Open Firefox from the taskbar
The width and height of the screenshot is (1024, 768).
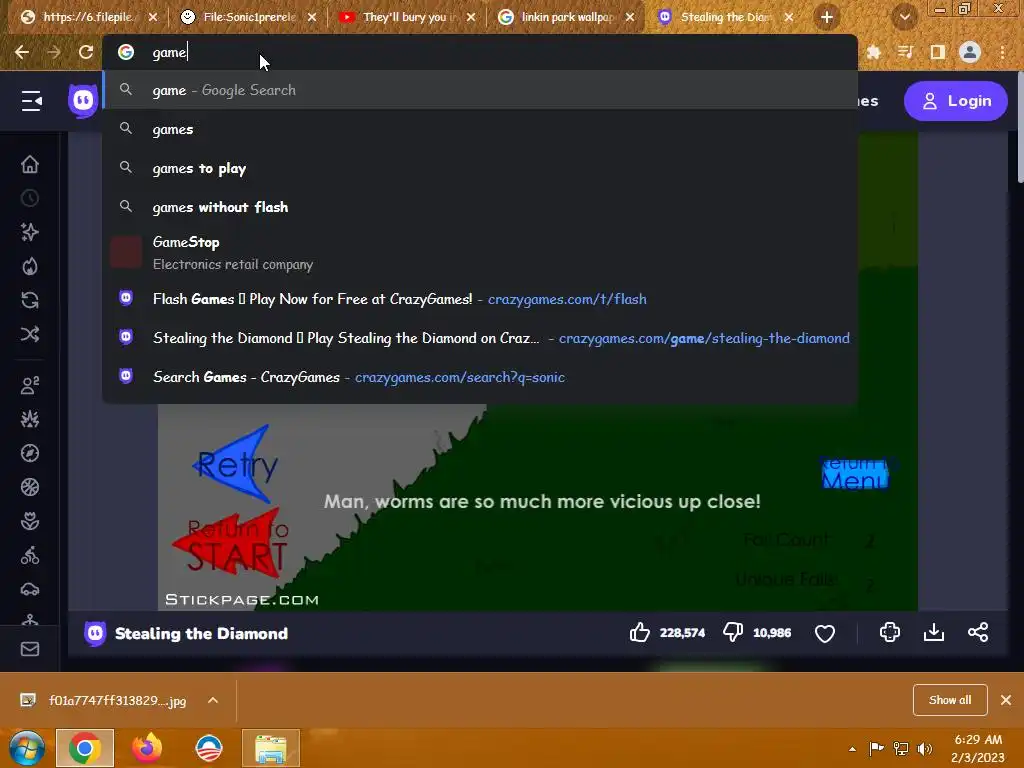(147, 748)
